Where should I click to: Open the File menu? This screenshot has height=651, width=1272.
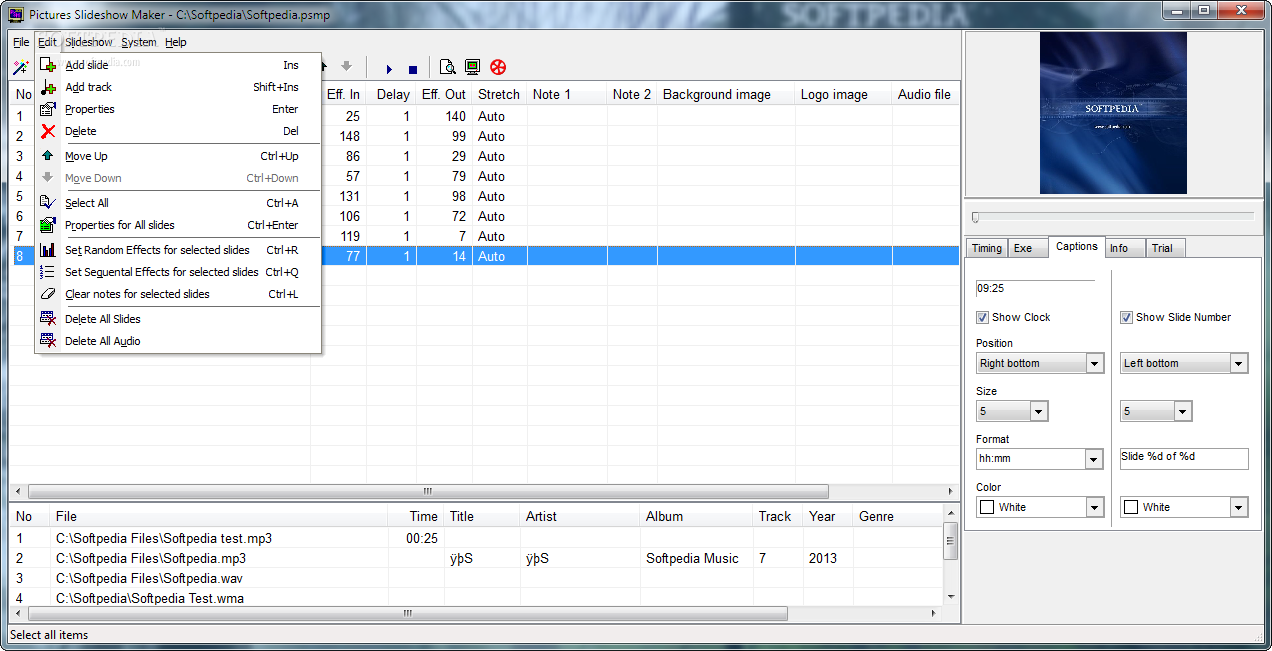pos(21,42)
